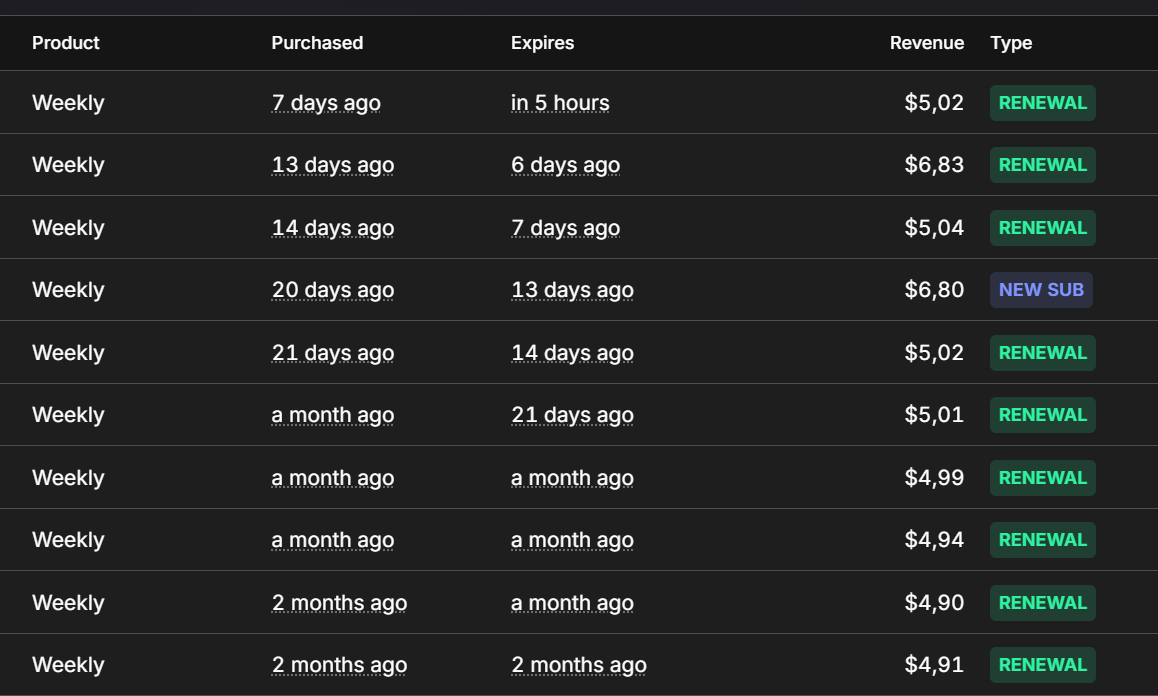Viewport: 1158px width, 696px height.
Task: Click the Expires column header
Action: coord(542,43)
